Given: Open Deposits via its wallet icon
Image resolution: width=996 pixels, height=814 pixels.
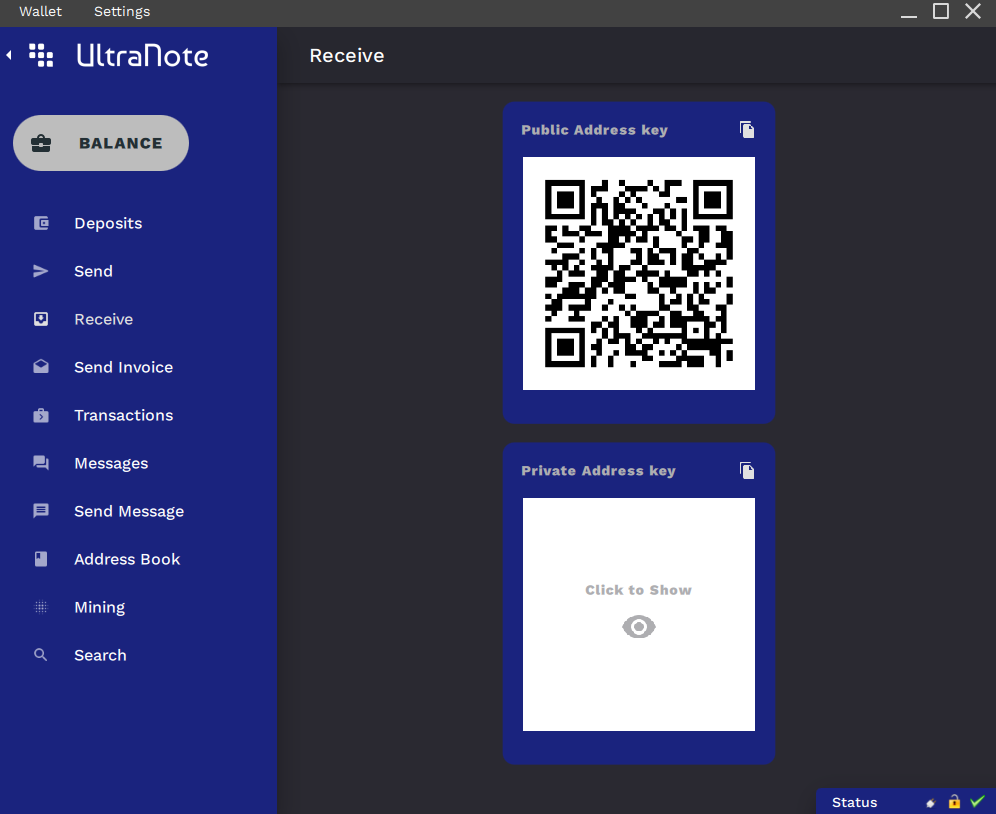Looking at the screenshot, I should (x=41, y=223).
